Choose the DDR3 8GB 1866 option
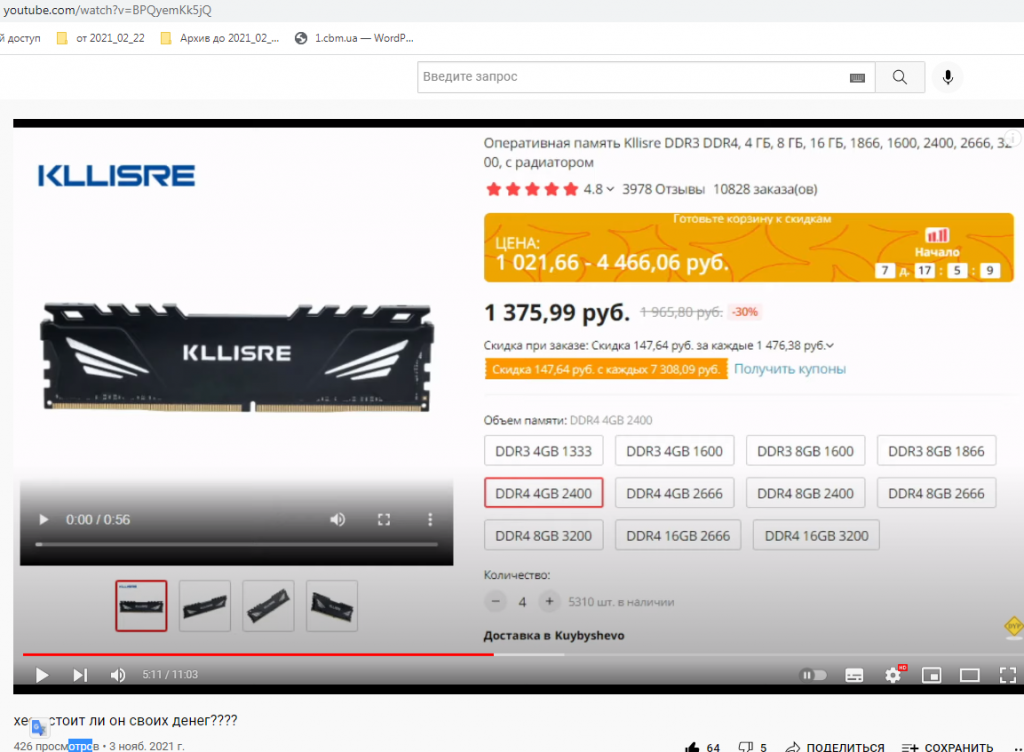Screen dimensions: 1024x752 (x=936, y=451)
